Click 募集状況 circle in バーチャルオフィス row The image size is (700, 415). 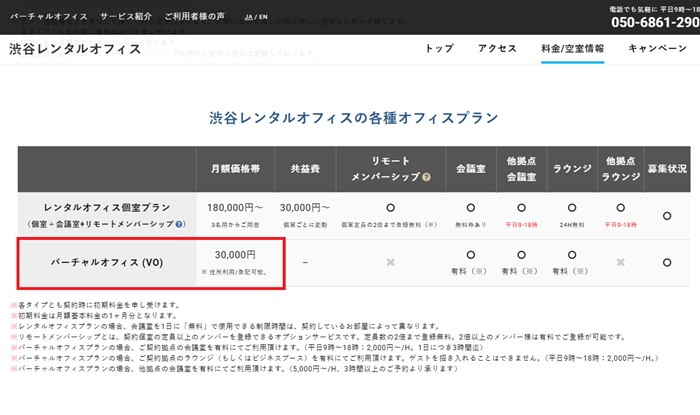pyautogui.click(x=667, y=262)
